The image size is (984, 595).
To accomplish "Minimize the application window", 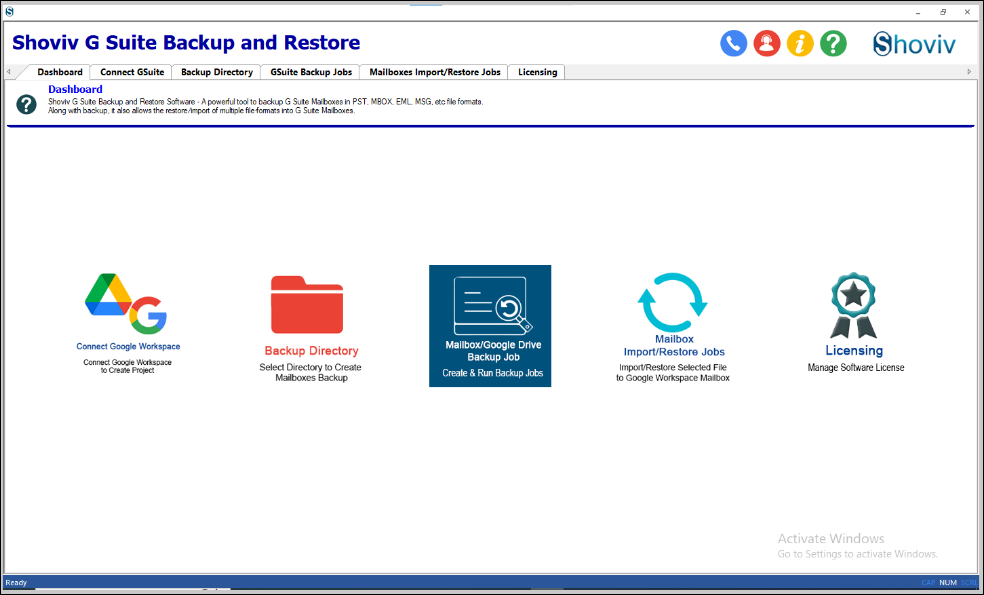I will point(919,12).
